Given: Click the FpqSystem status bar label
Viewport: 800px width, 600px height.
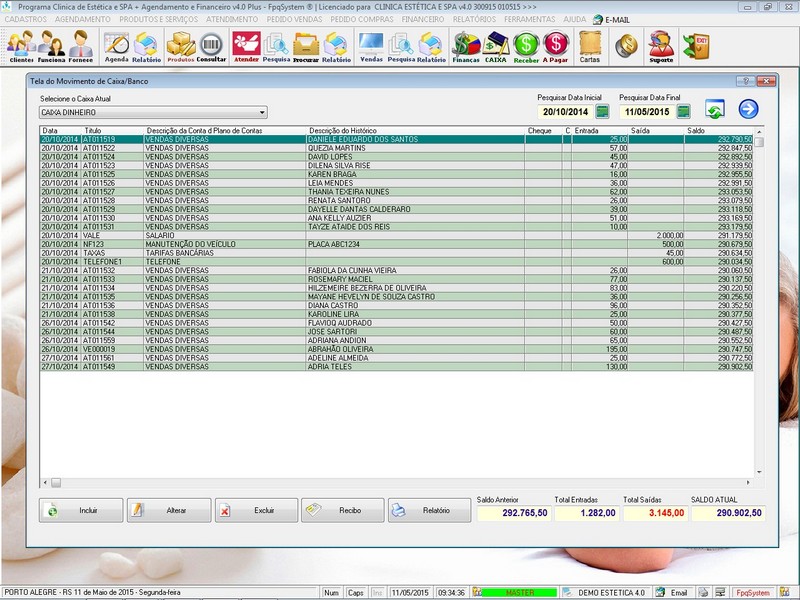Looking at the screenshot, I should coord(753,593).
